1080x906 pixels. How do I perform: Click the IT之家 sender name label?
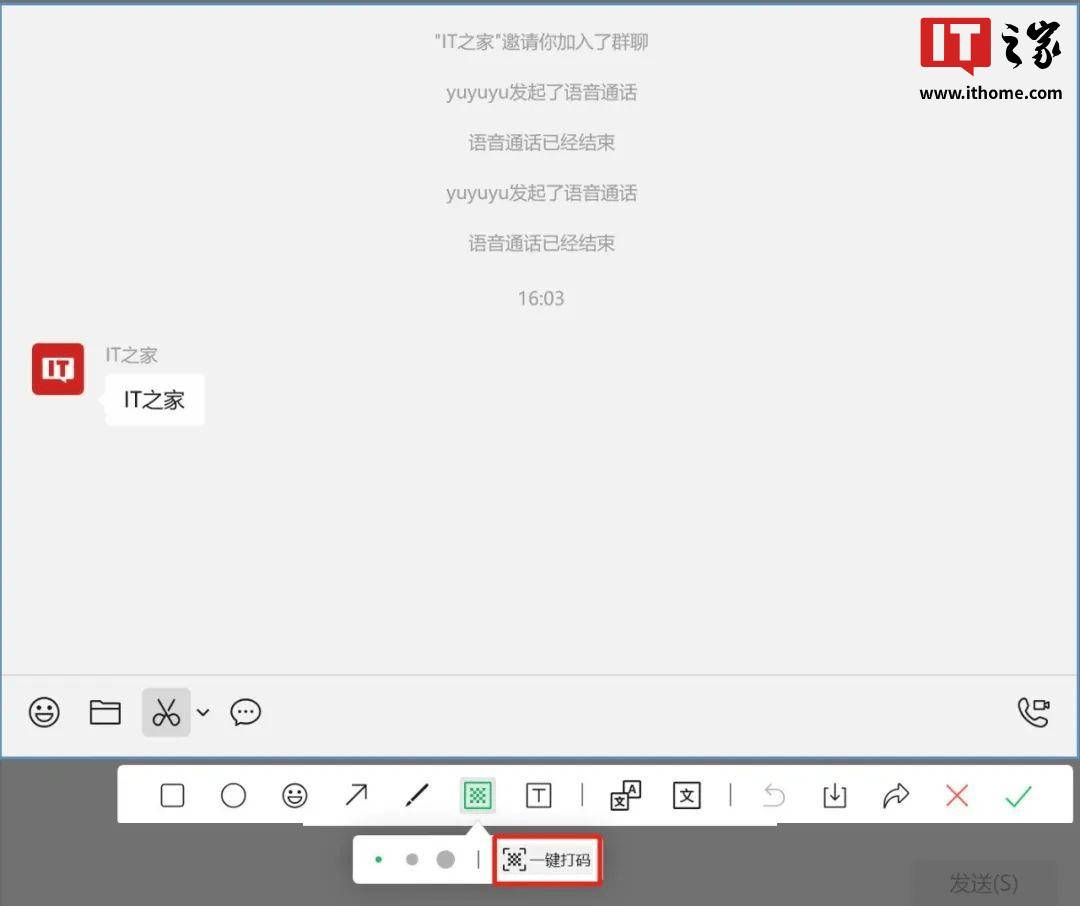[132, 355]
